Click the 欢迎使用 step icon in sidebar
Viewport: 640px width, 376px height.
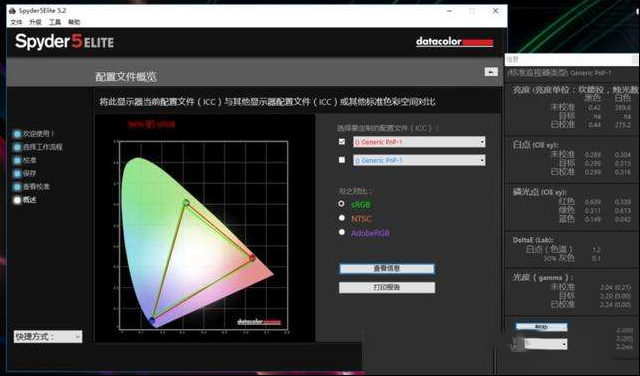coord(17,134)
